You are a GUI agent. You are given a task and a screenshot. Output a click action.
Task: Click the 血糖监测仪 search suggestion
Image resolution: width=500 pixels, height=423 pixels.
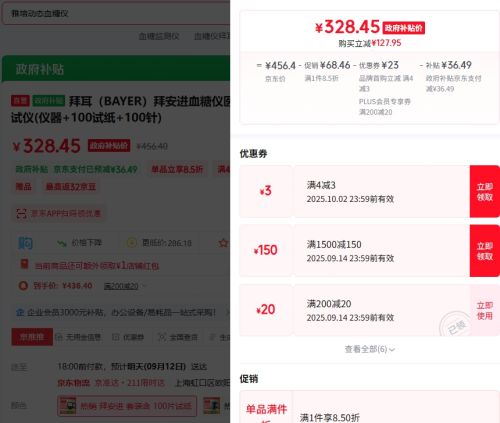click(159, 36)
